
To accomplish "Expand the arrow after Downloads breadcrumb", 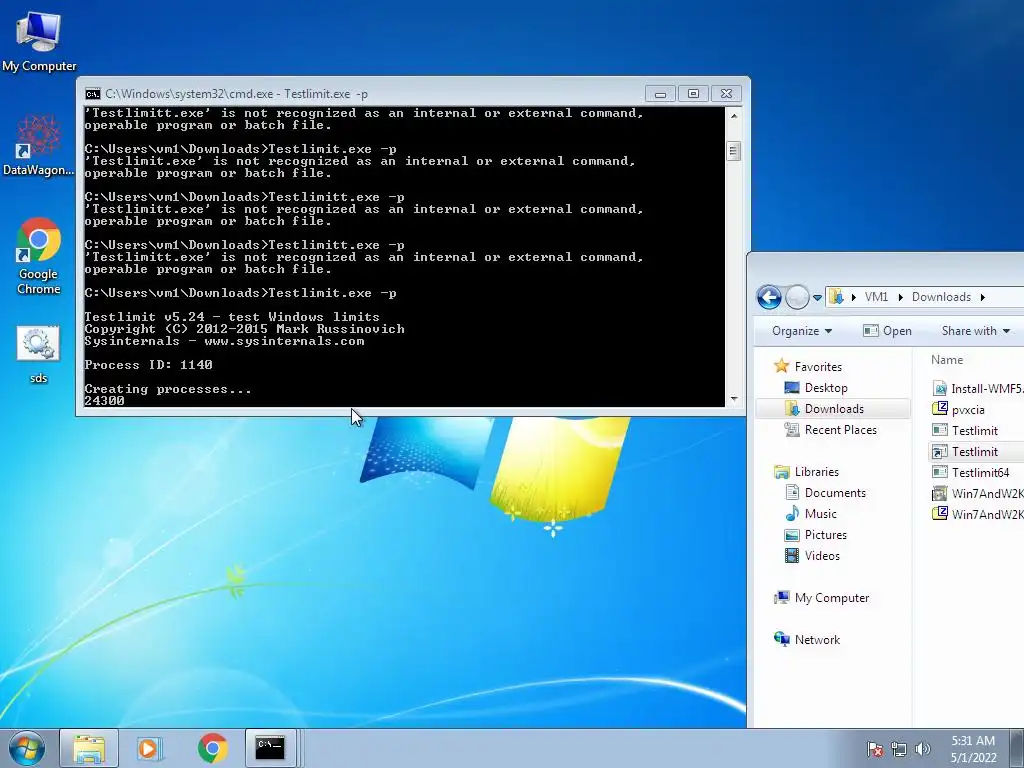I will tap(982, 297).
